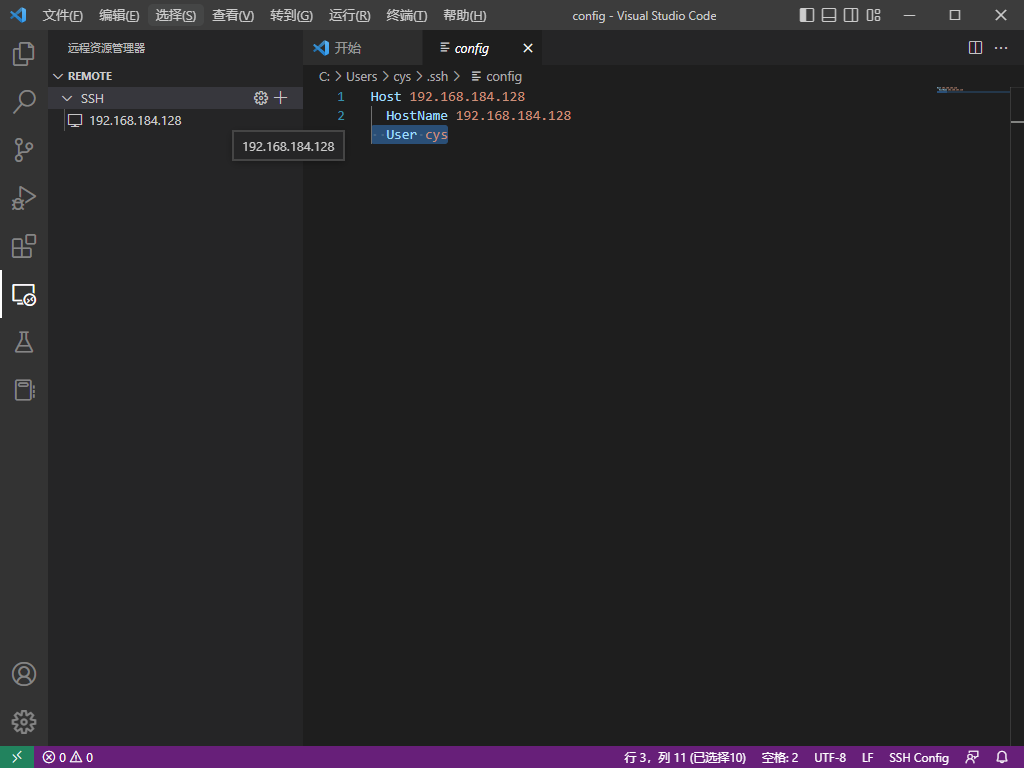1024x768 pixels.
Task: Open the Search view
Action: tap(24, 102)
